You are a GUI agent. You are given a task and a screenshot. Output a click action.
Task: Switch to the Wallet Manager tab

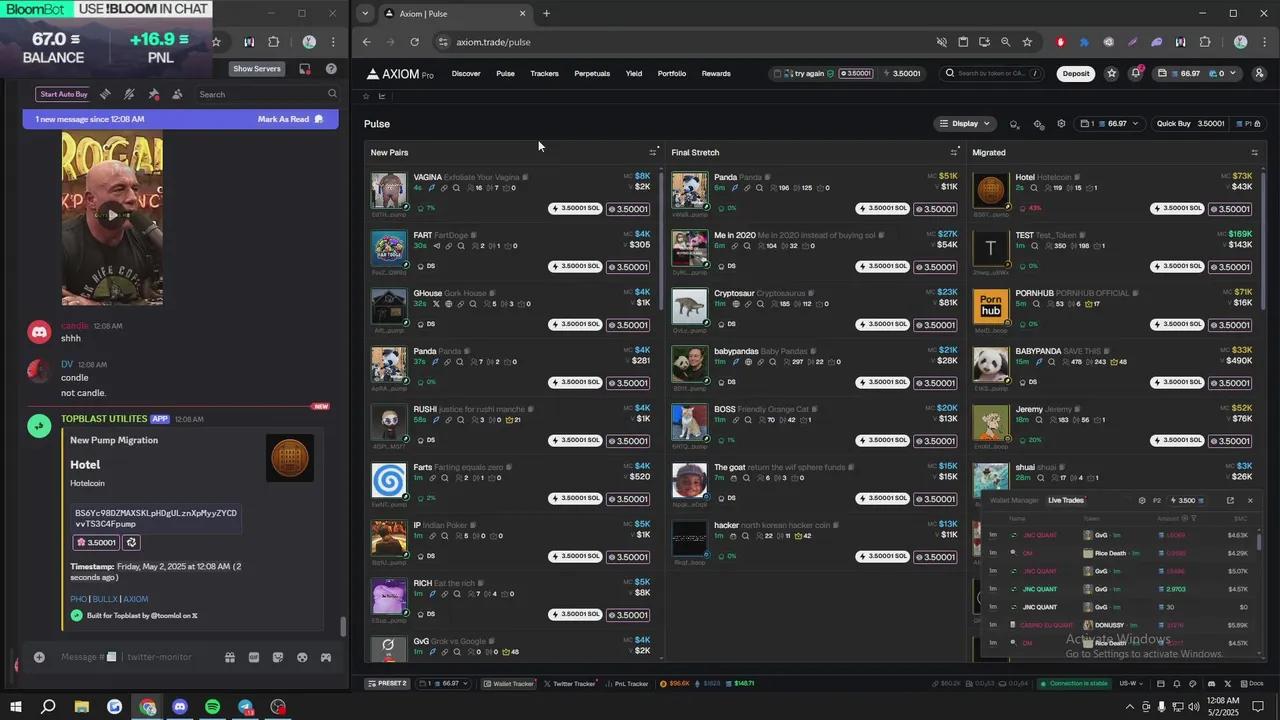click(x=1014, y=500)
